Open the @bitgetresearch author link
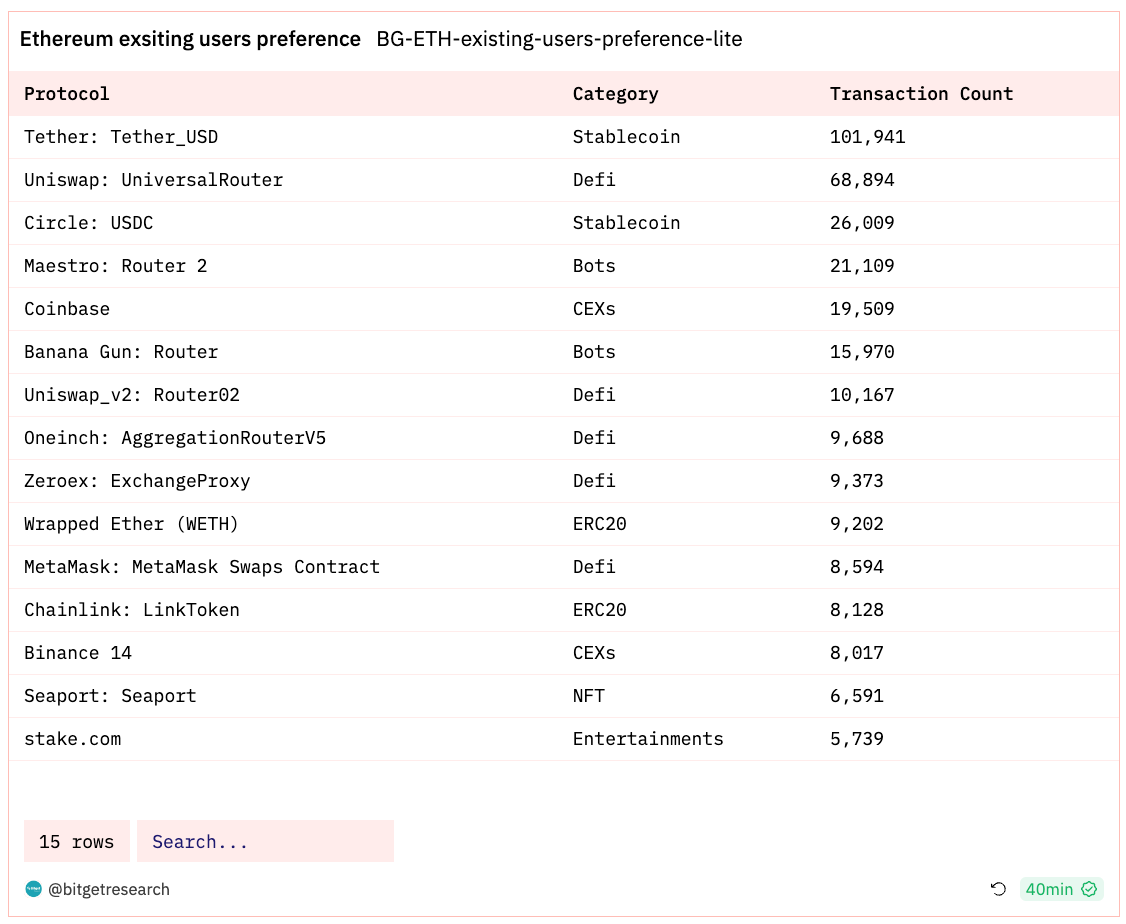Viewport: 1126px width, 924px height. tap(109, 889)
